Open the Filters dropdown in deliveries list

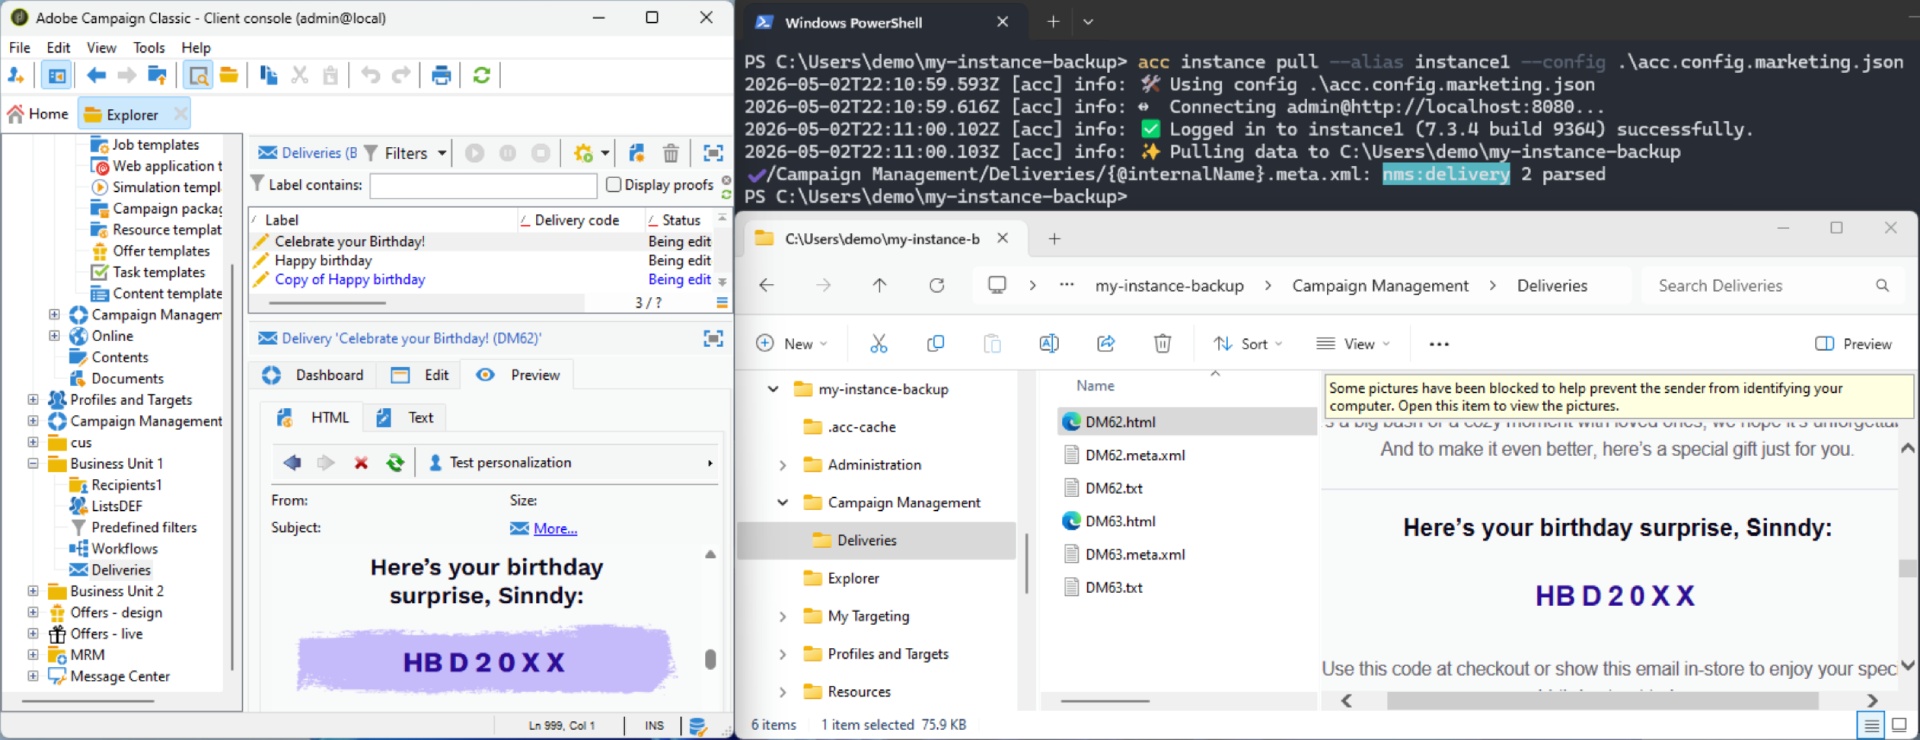coord(406,153)
